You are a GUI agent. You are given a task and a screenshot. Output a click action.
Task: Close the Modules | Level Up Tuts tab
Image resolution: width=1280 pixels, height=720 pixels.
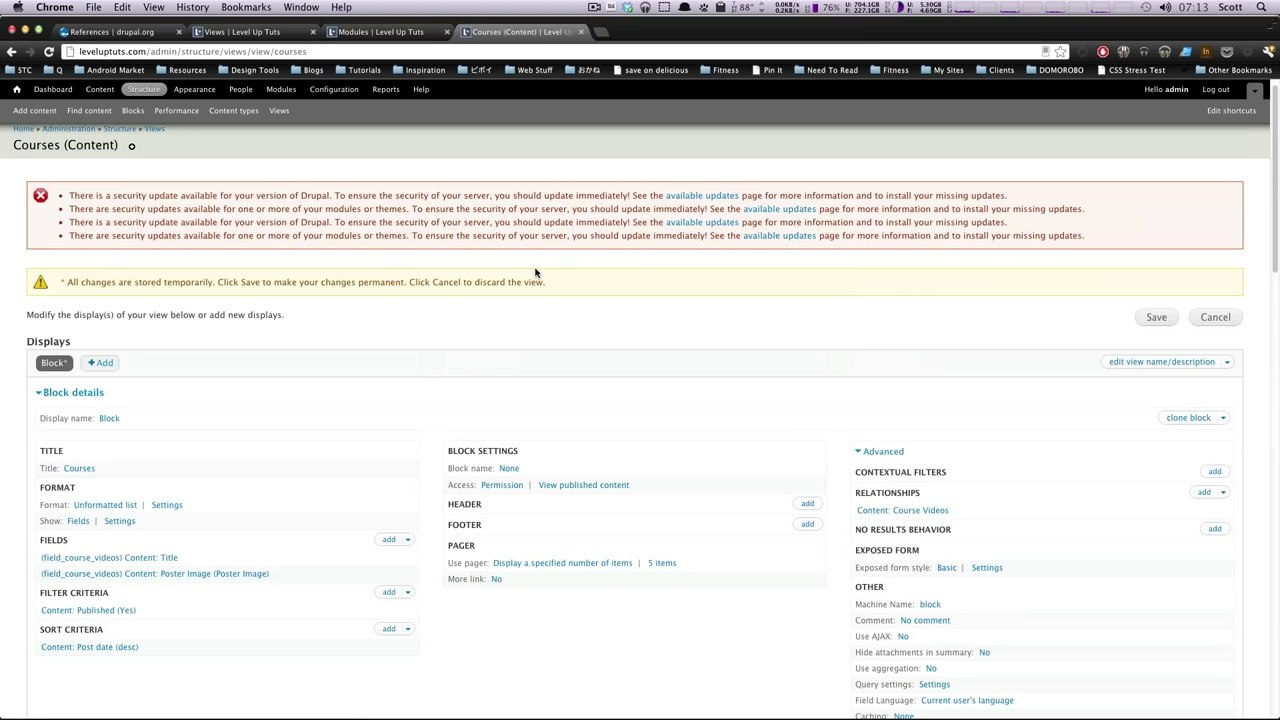click(447, 32)
